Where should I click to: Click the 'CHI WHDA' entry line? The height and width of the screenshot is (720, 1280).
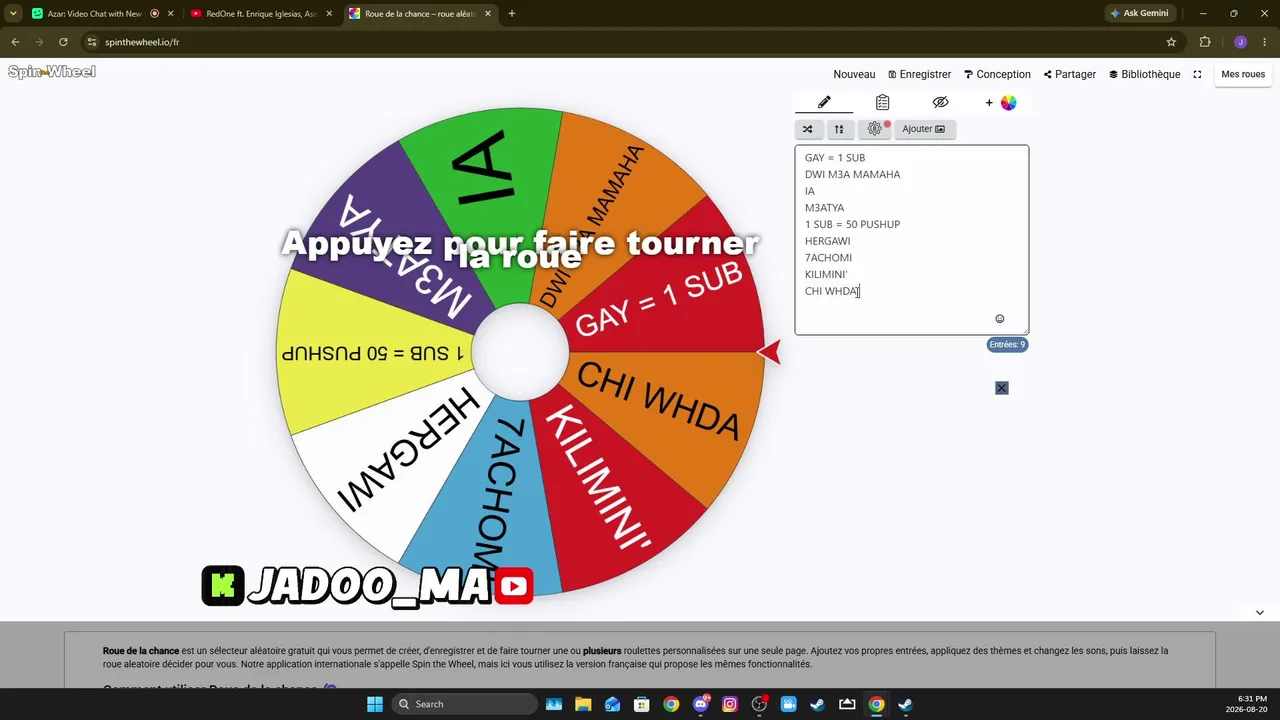832,291
